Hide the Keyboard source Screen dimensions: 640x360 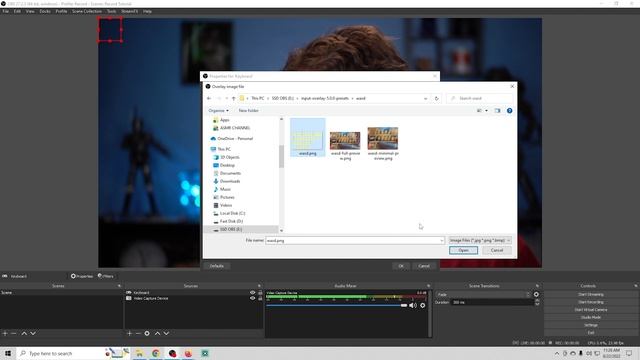(252, 293)
